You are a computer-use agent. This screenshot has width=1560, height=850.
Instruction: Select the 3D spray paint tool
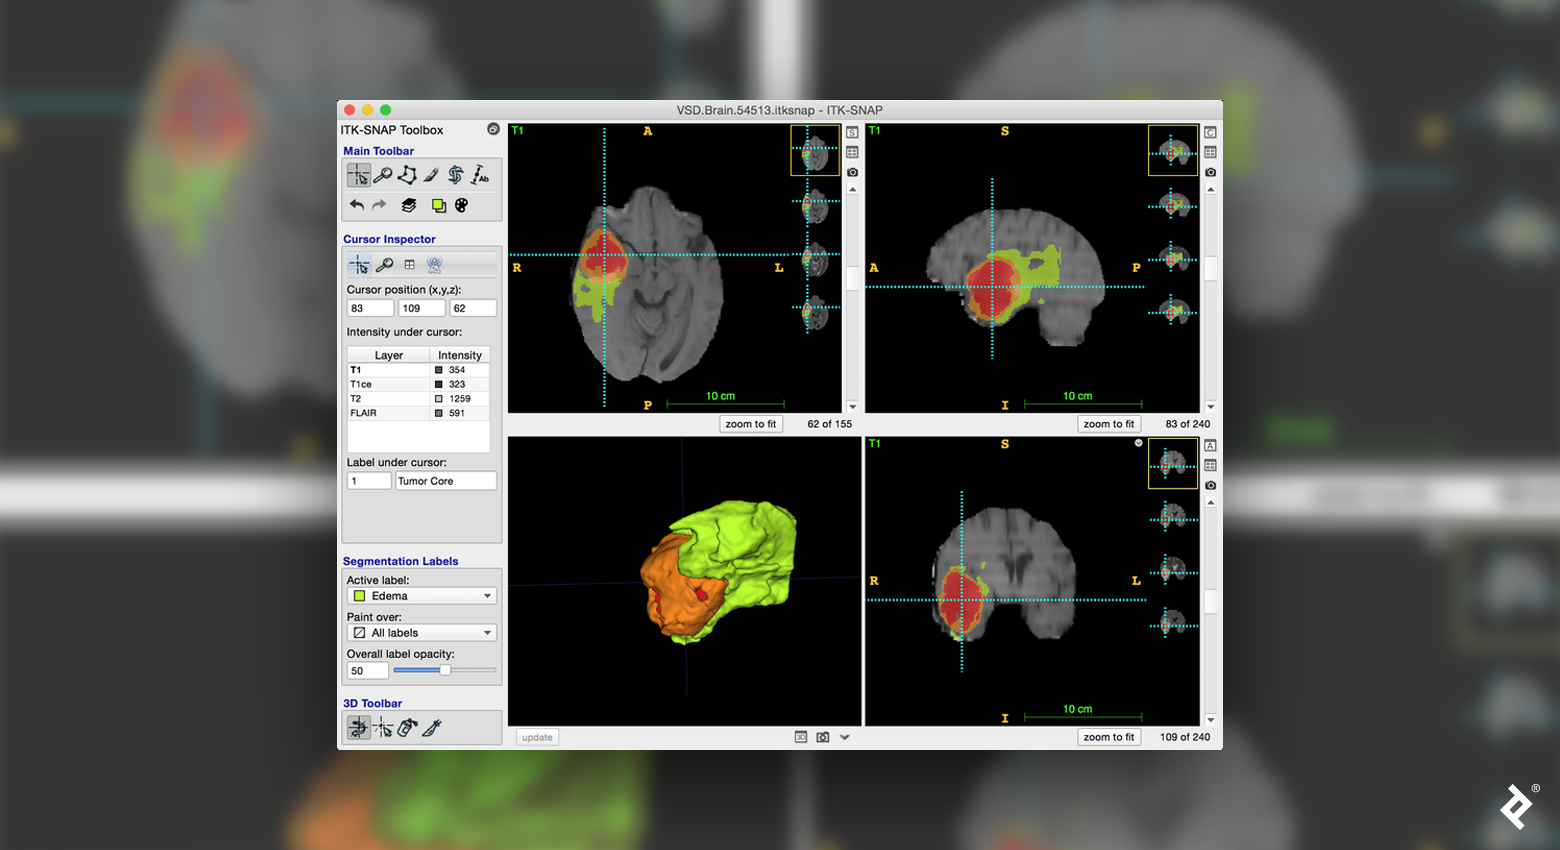point(406,728)
